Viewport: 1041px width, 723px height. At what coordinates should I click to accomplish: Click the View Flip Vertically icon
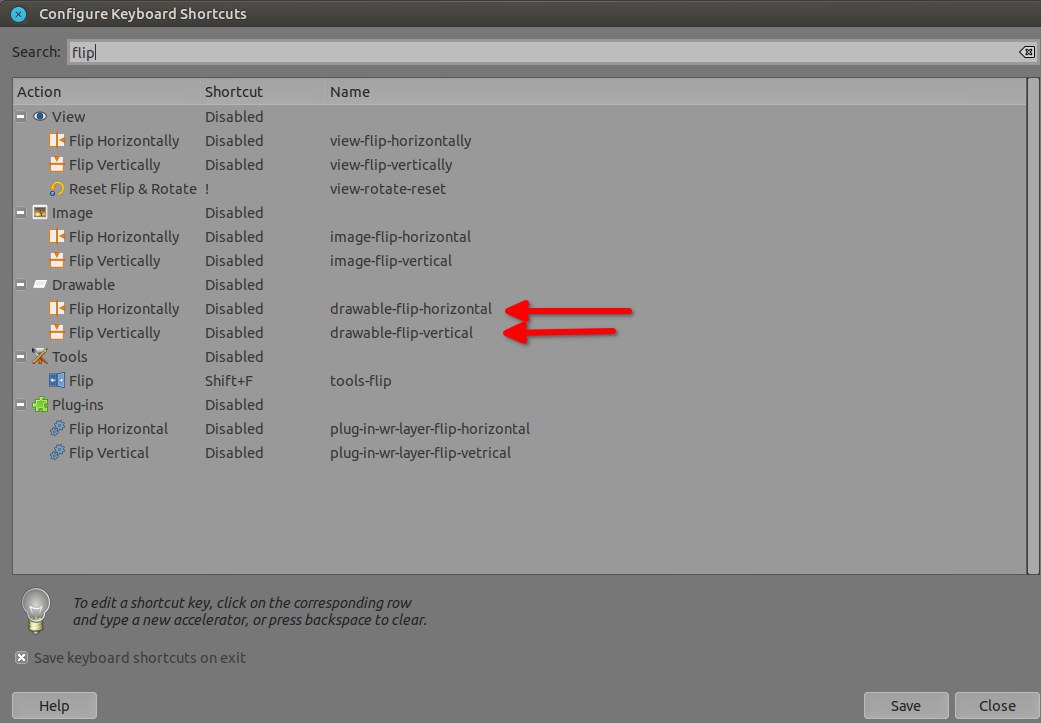57,165
